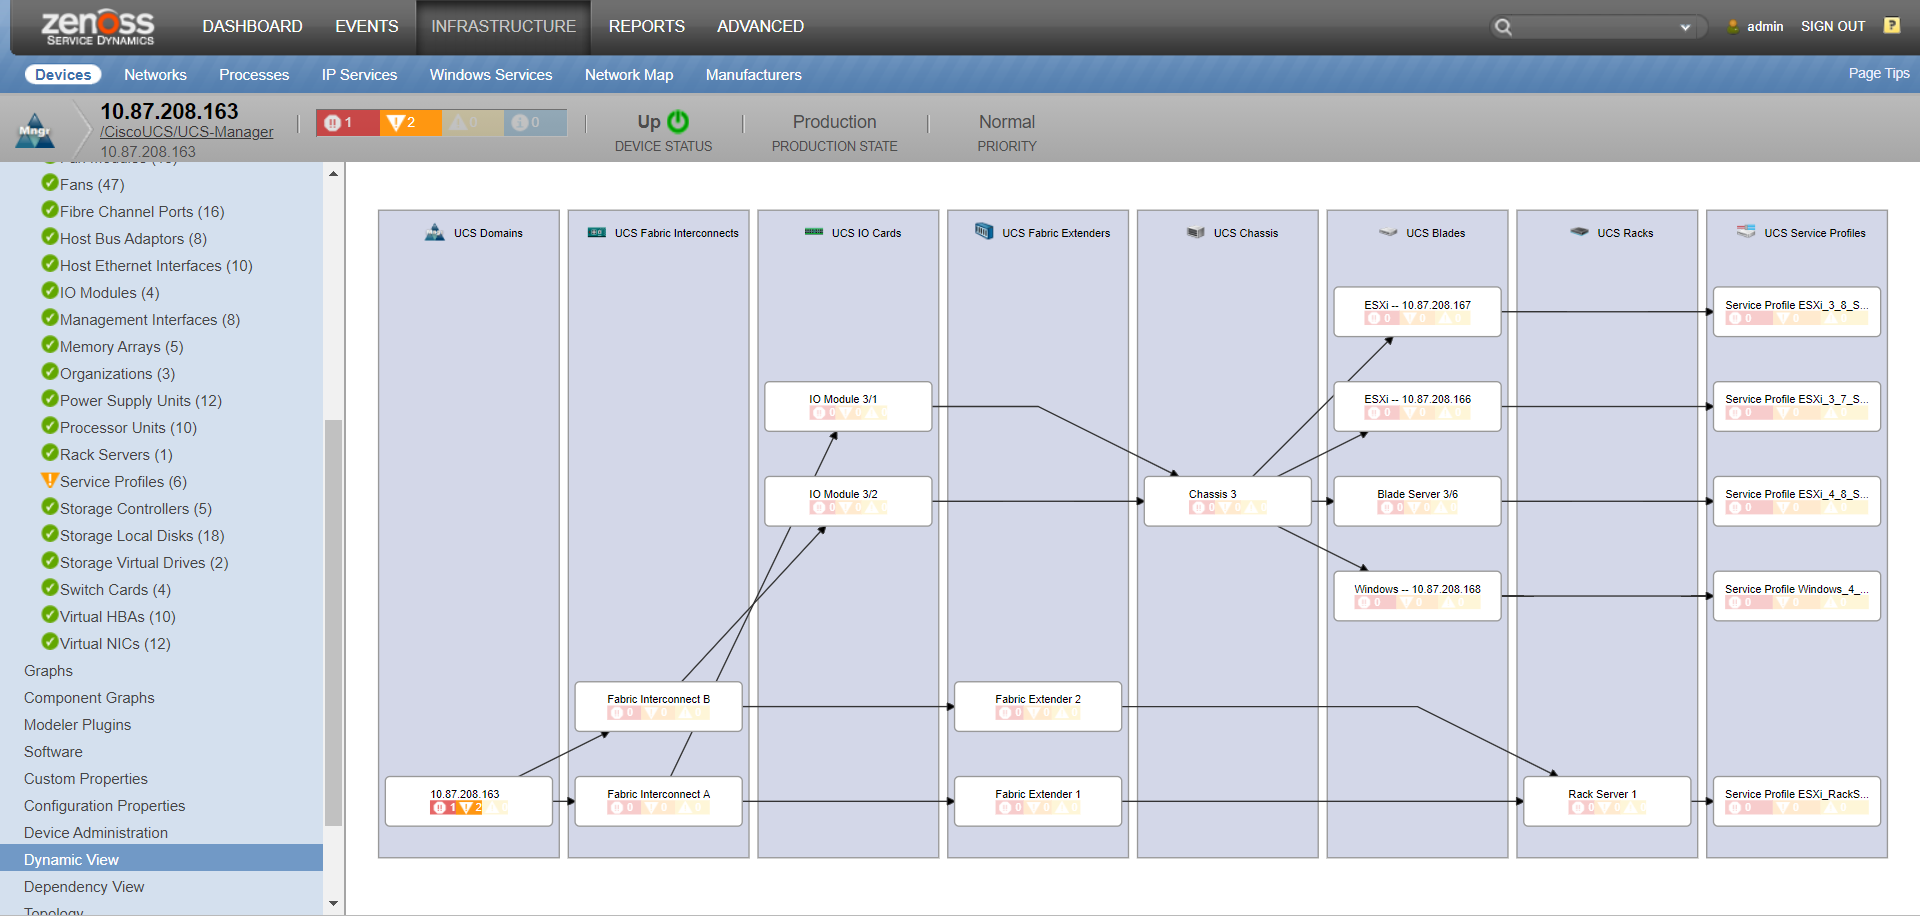
Task: Click the admin user icon
Action: click(x=1733, y=27)
